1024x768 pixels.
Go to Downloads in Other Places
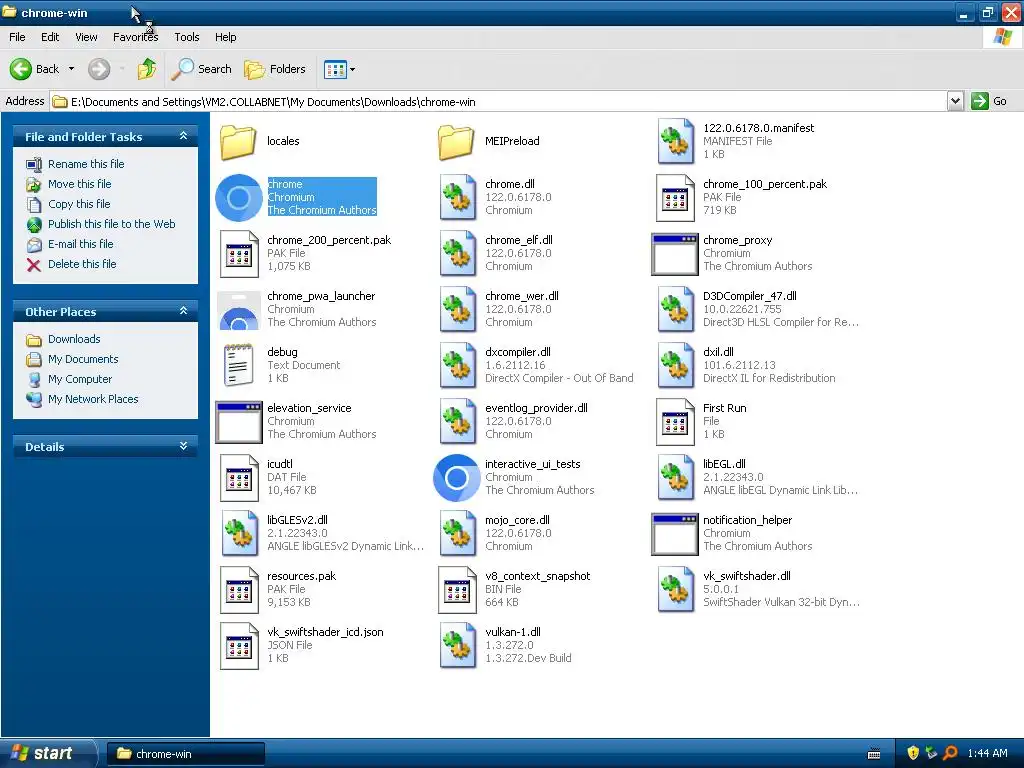click(74, 339)
